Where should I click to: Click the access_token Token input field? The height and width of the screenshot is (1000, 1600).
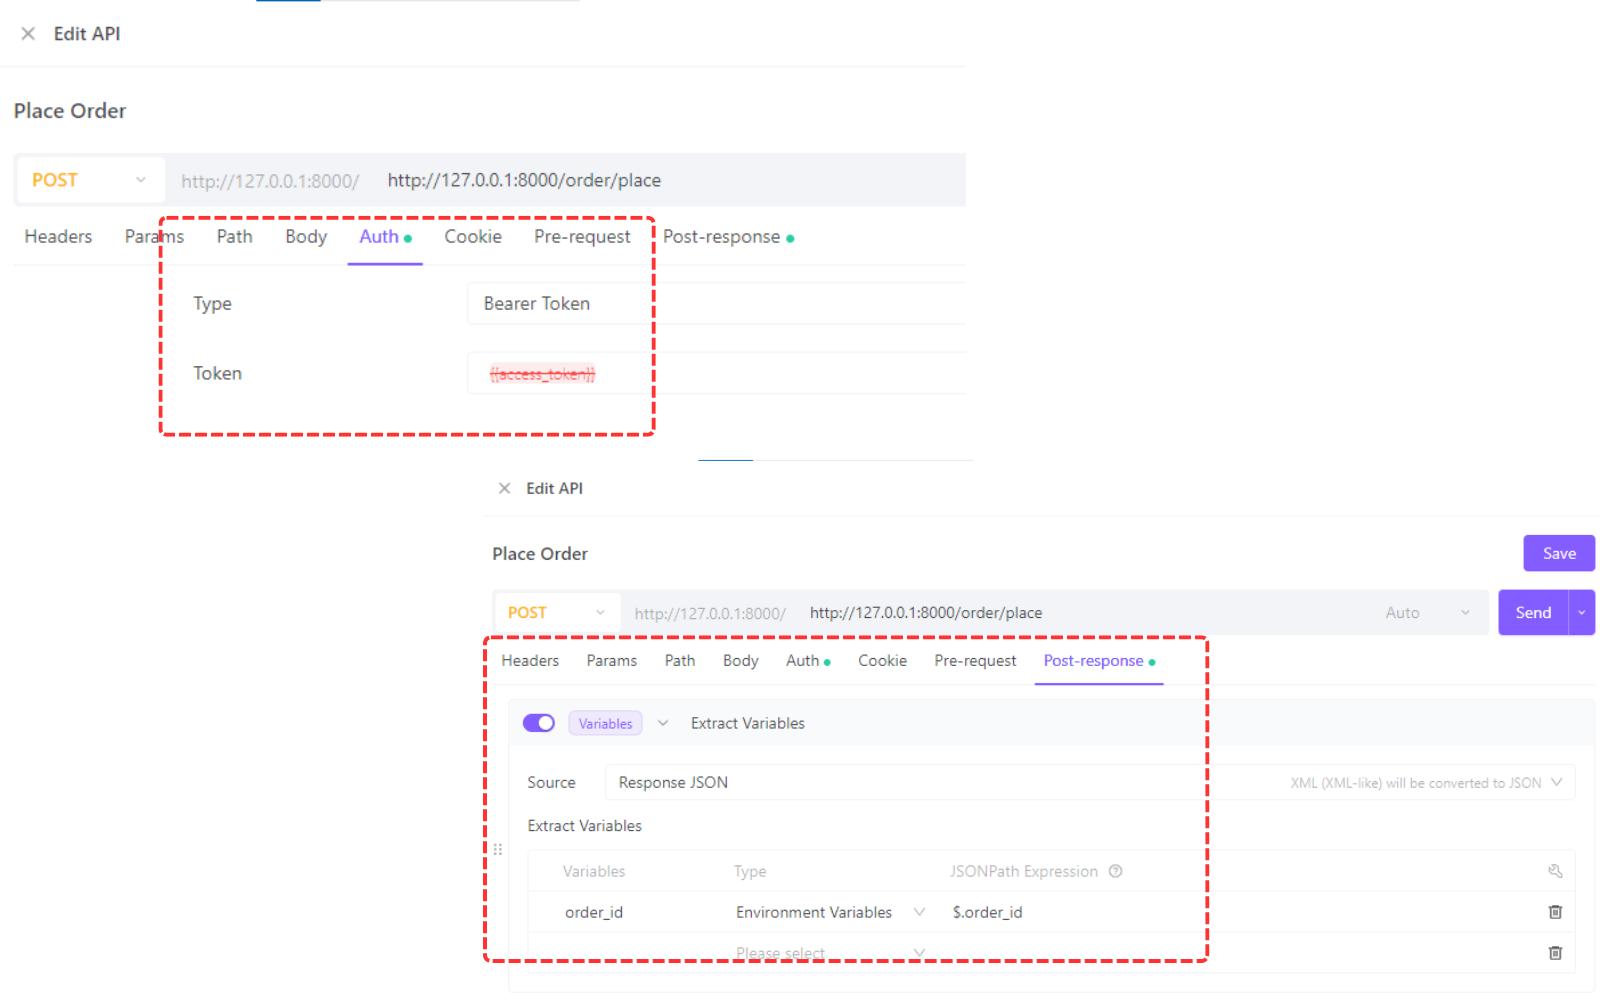(x=716, y=373)
